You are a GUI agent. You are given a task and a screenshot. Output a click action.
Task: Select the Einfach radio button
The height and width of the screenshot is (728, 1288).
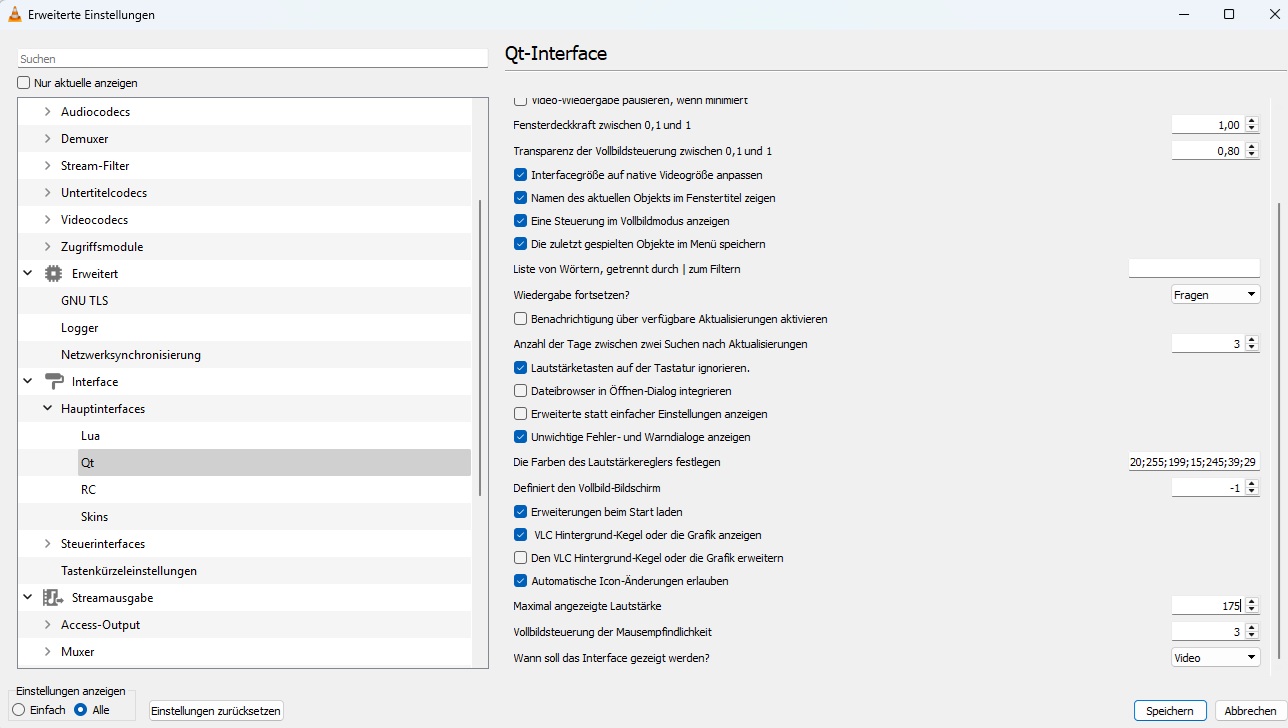coord(19,710)
